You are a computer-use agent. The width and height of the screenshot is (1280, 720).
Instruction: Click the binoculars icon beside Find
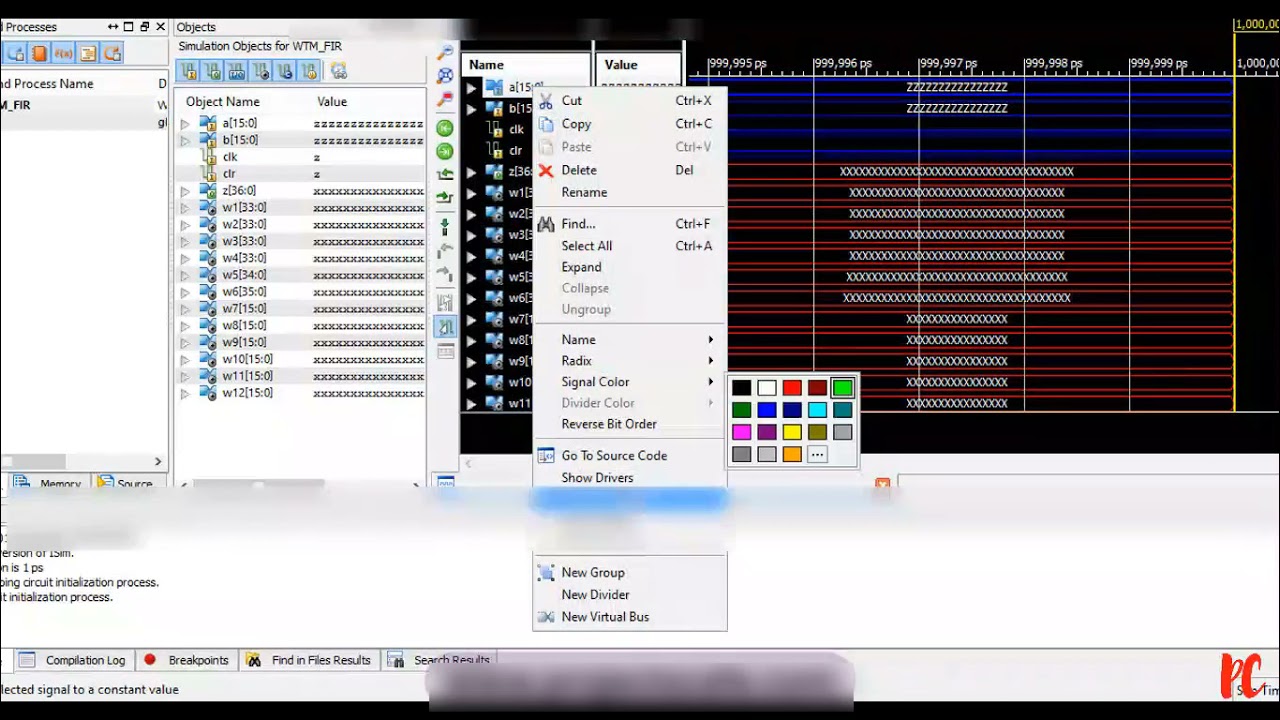pyautogui.click(x=545, y=224)
